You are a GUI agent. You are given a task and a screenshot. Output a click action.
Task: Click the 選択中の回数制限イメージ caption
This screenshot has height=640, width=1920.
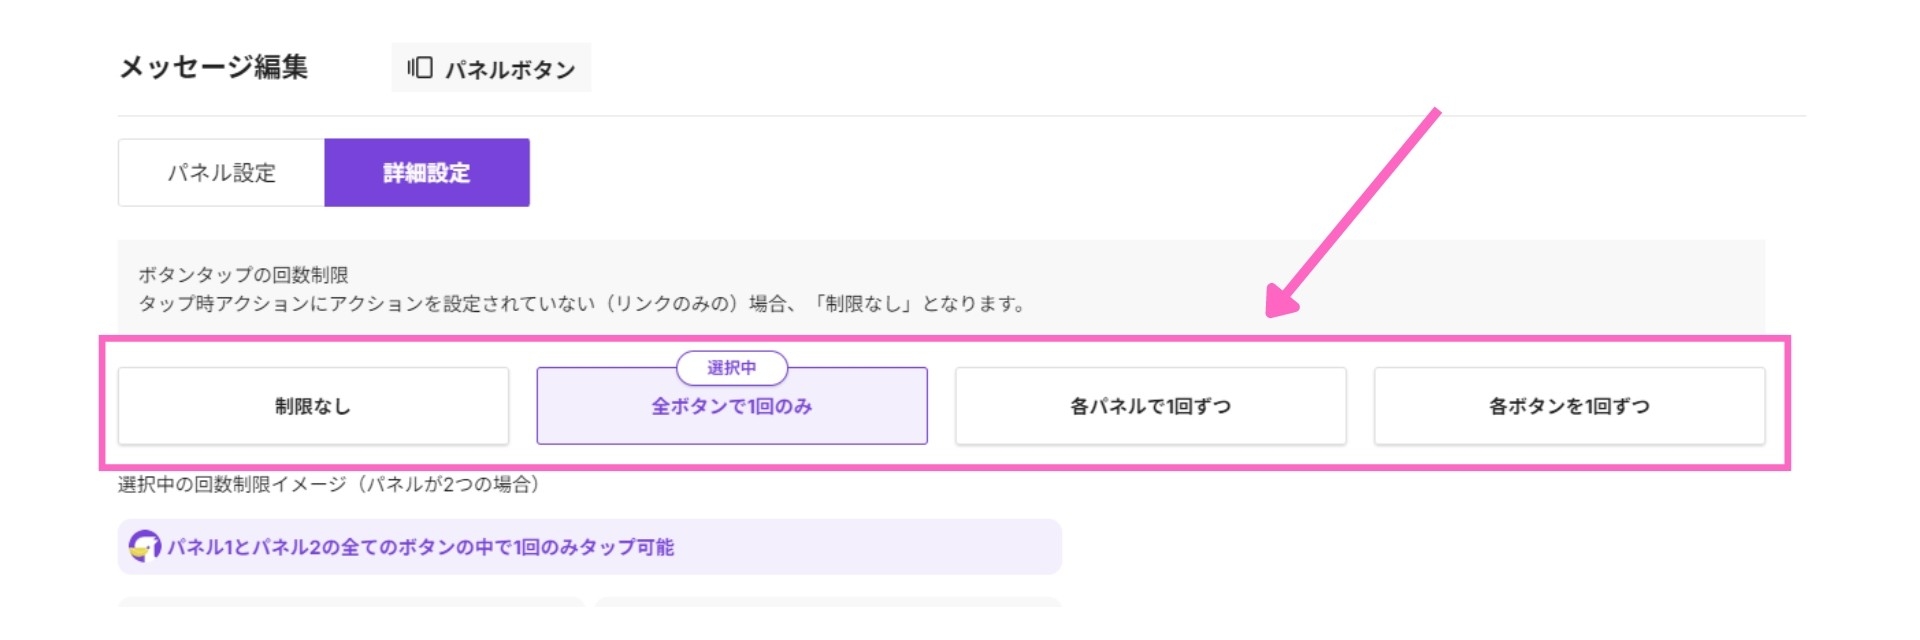329,485
